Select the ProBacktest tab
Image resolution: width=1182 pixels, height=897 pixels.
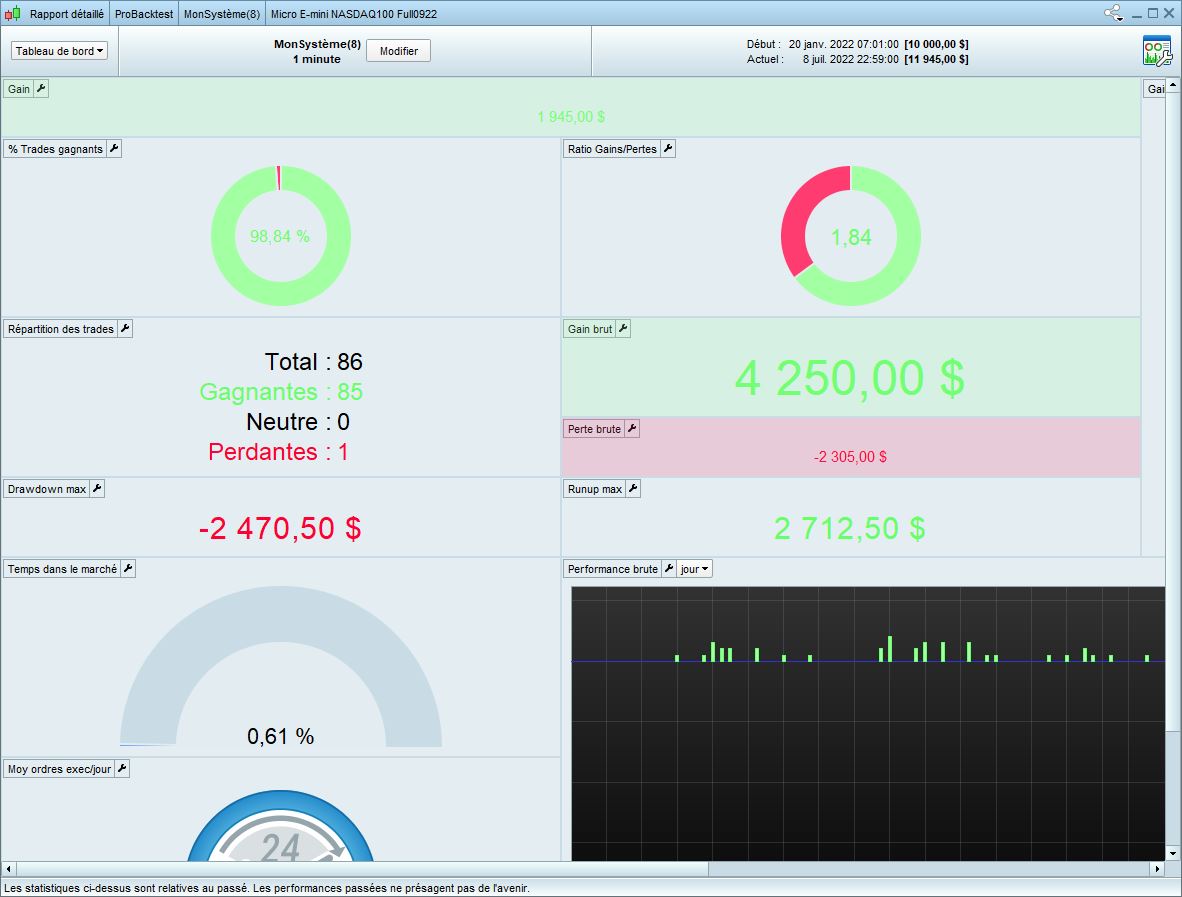click(x=144, y=14)
